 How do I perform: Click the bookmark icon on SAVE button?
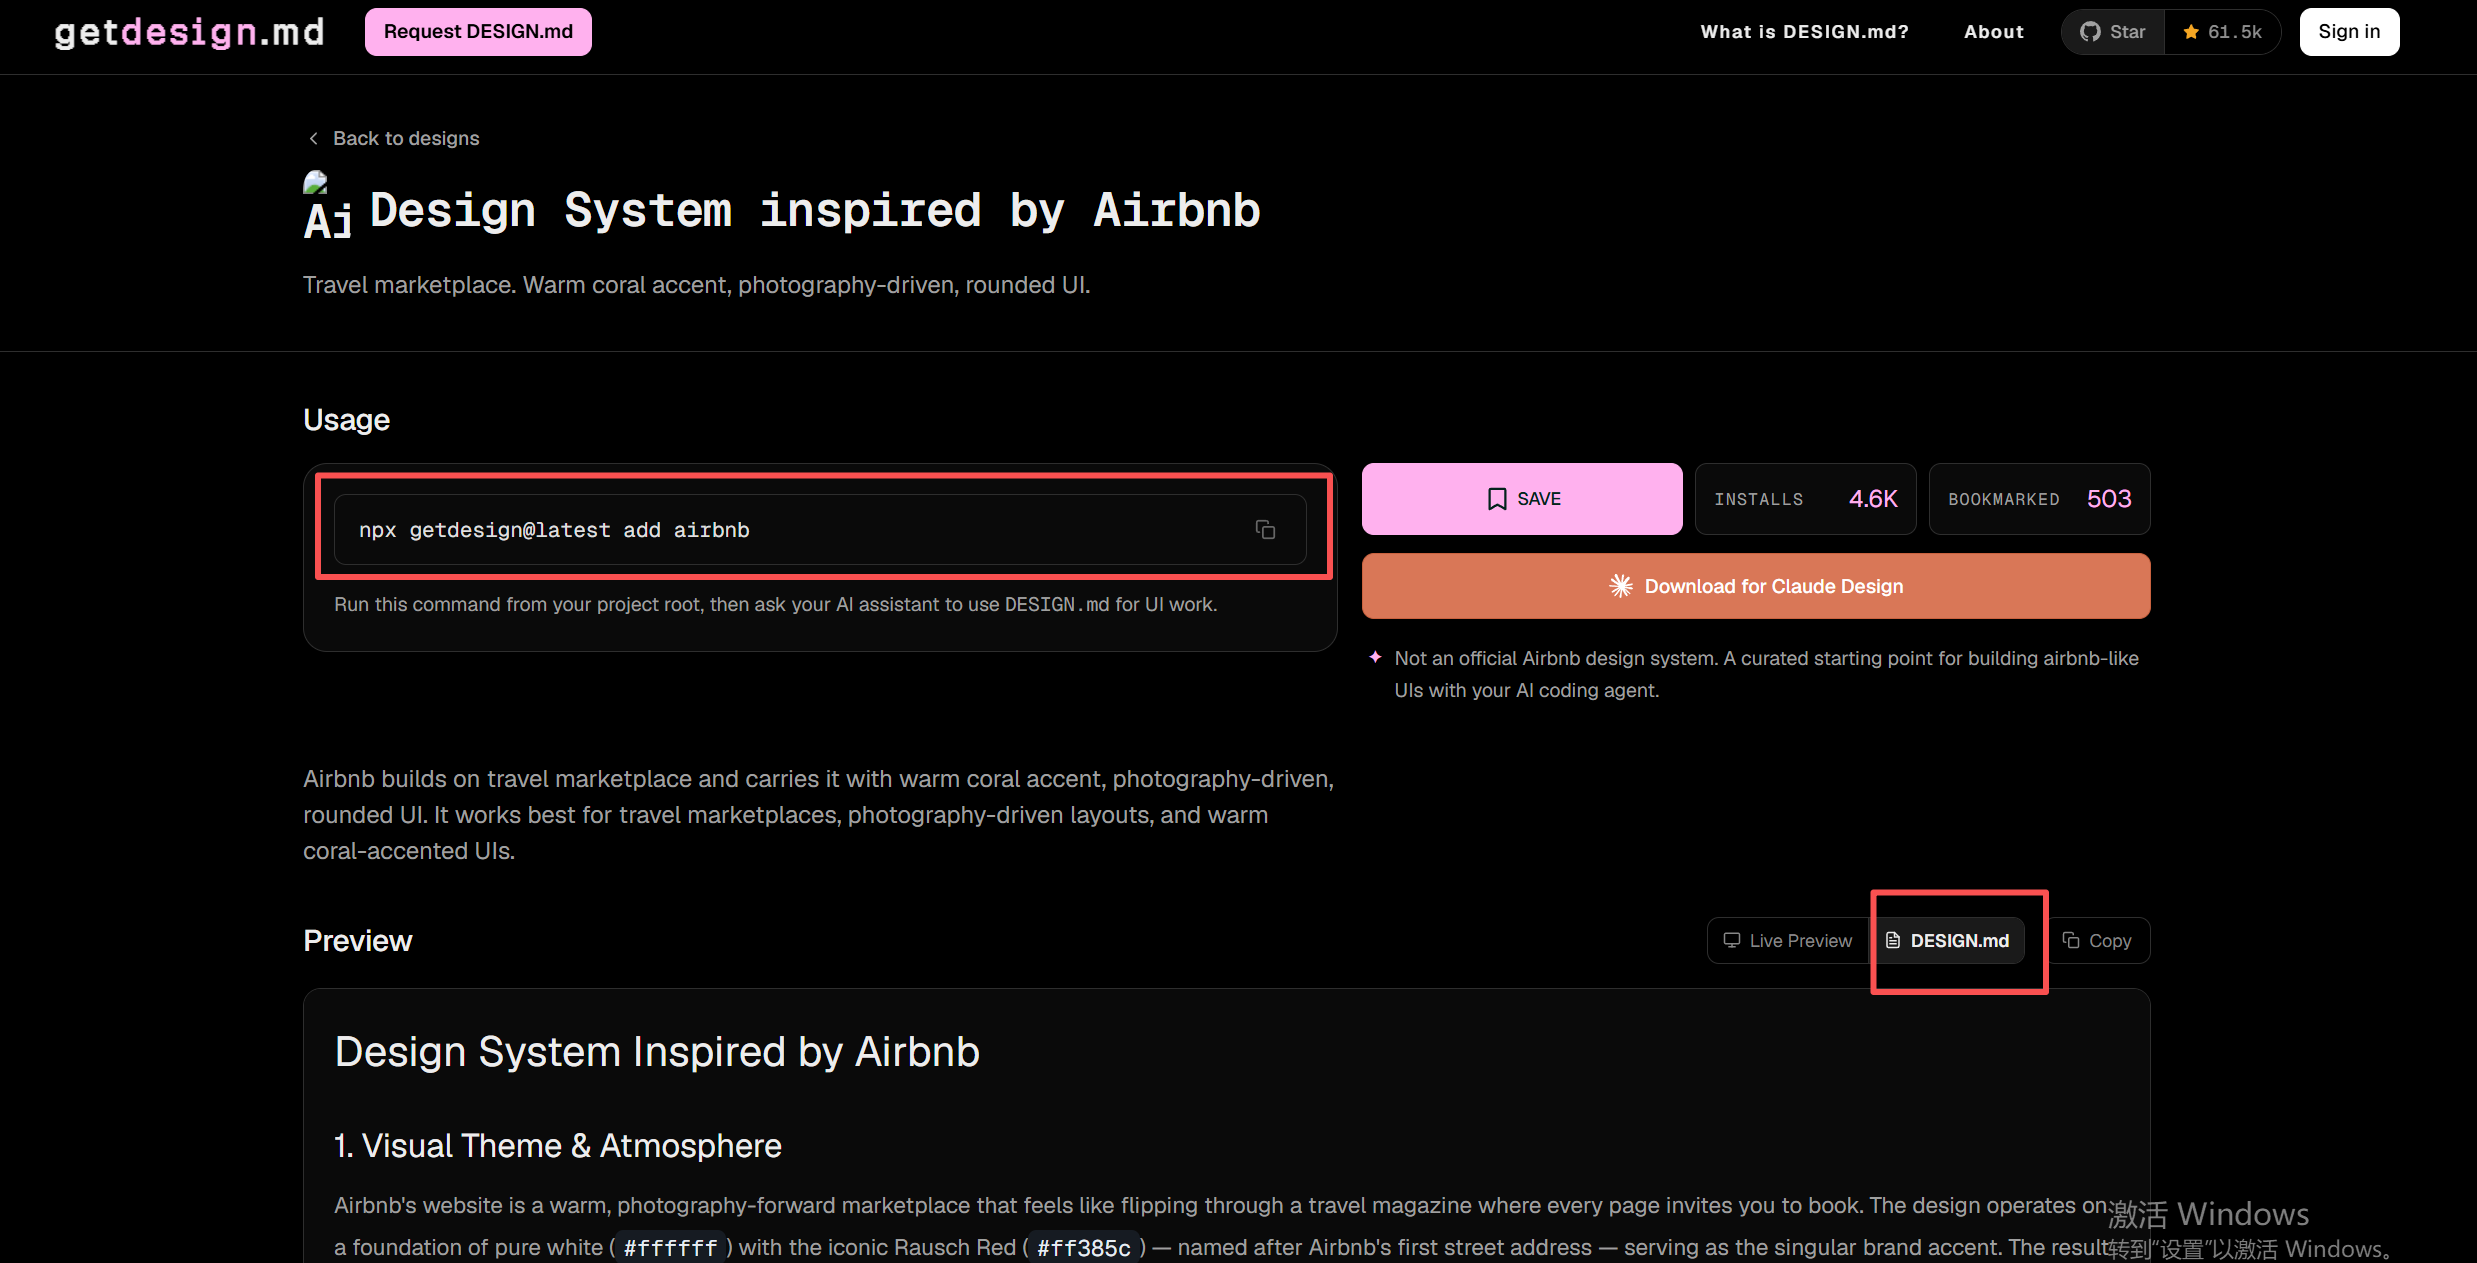coord(1496,499)
